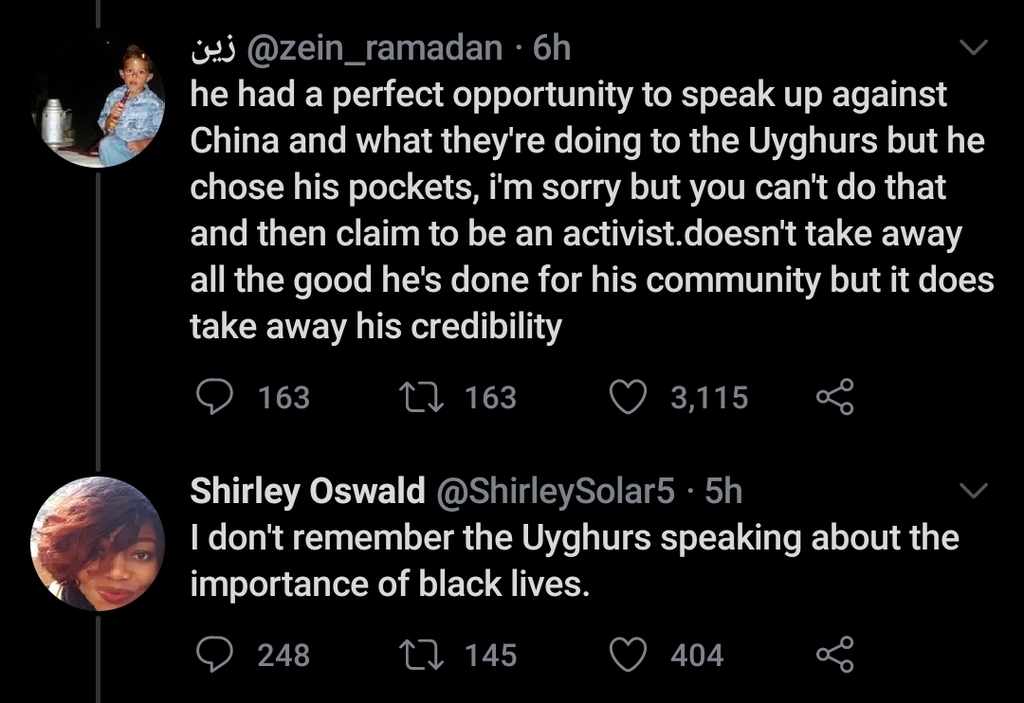Open dropdown menu on Shirley Oswald's tweet

pyautogui.click(x=972, y=490)
